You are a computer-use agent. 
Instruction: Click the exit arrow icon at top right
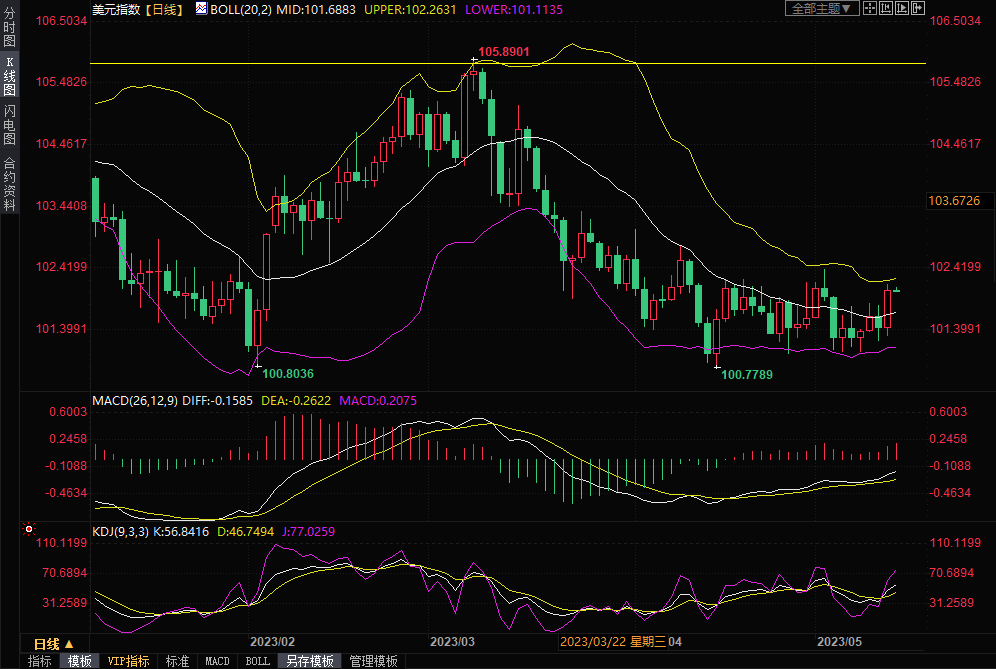click(918, 9)
